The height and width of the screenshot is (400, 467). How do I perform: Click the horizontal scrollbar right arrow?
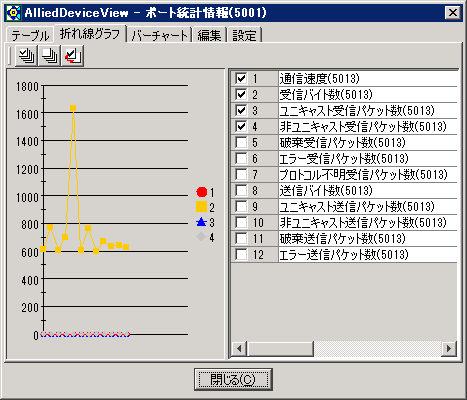click(x=449, y=348)
